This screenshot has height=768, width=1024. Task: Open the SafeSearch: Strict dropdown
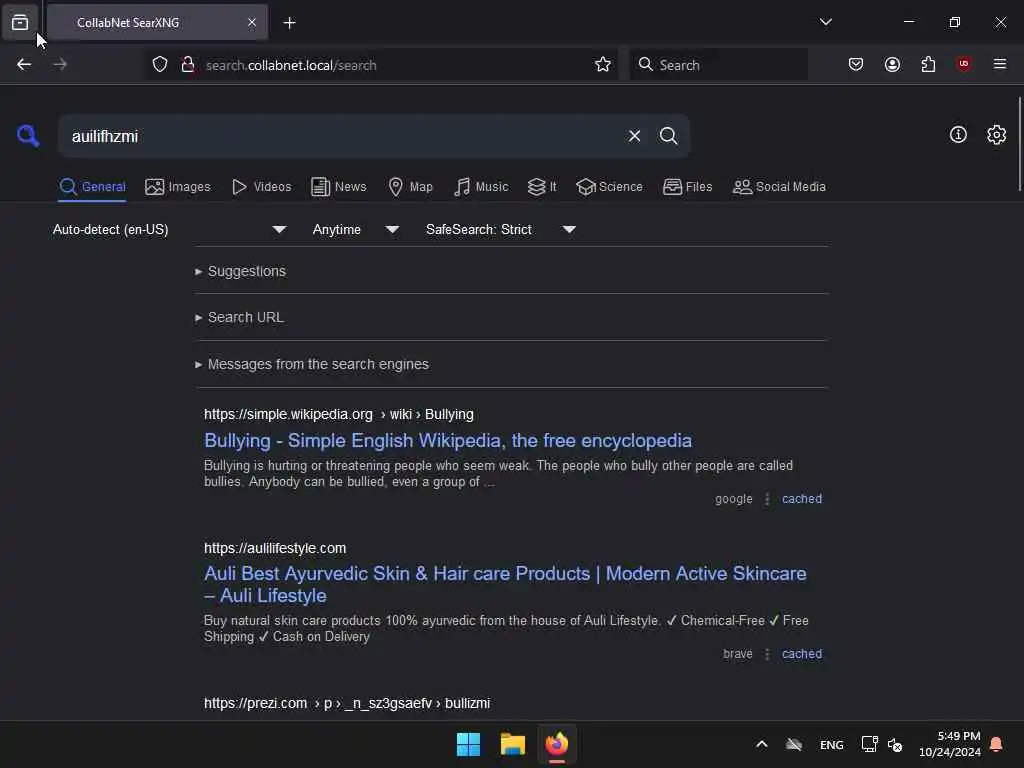(x=500, y=229)
